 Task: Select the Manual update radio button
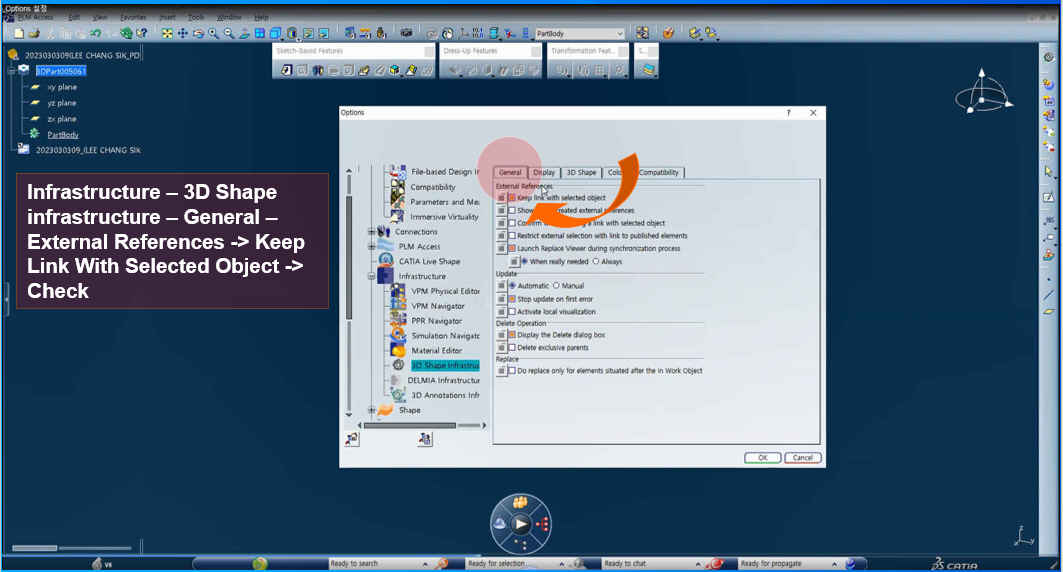pos(556,286)
